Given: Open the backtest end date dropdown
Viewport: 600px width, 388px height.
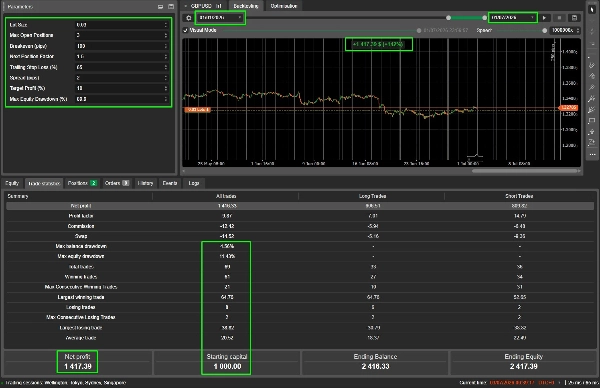Looking at the screenshot, I should [x=512, y=18].
